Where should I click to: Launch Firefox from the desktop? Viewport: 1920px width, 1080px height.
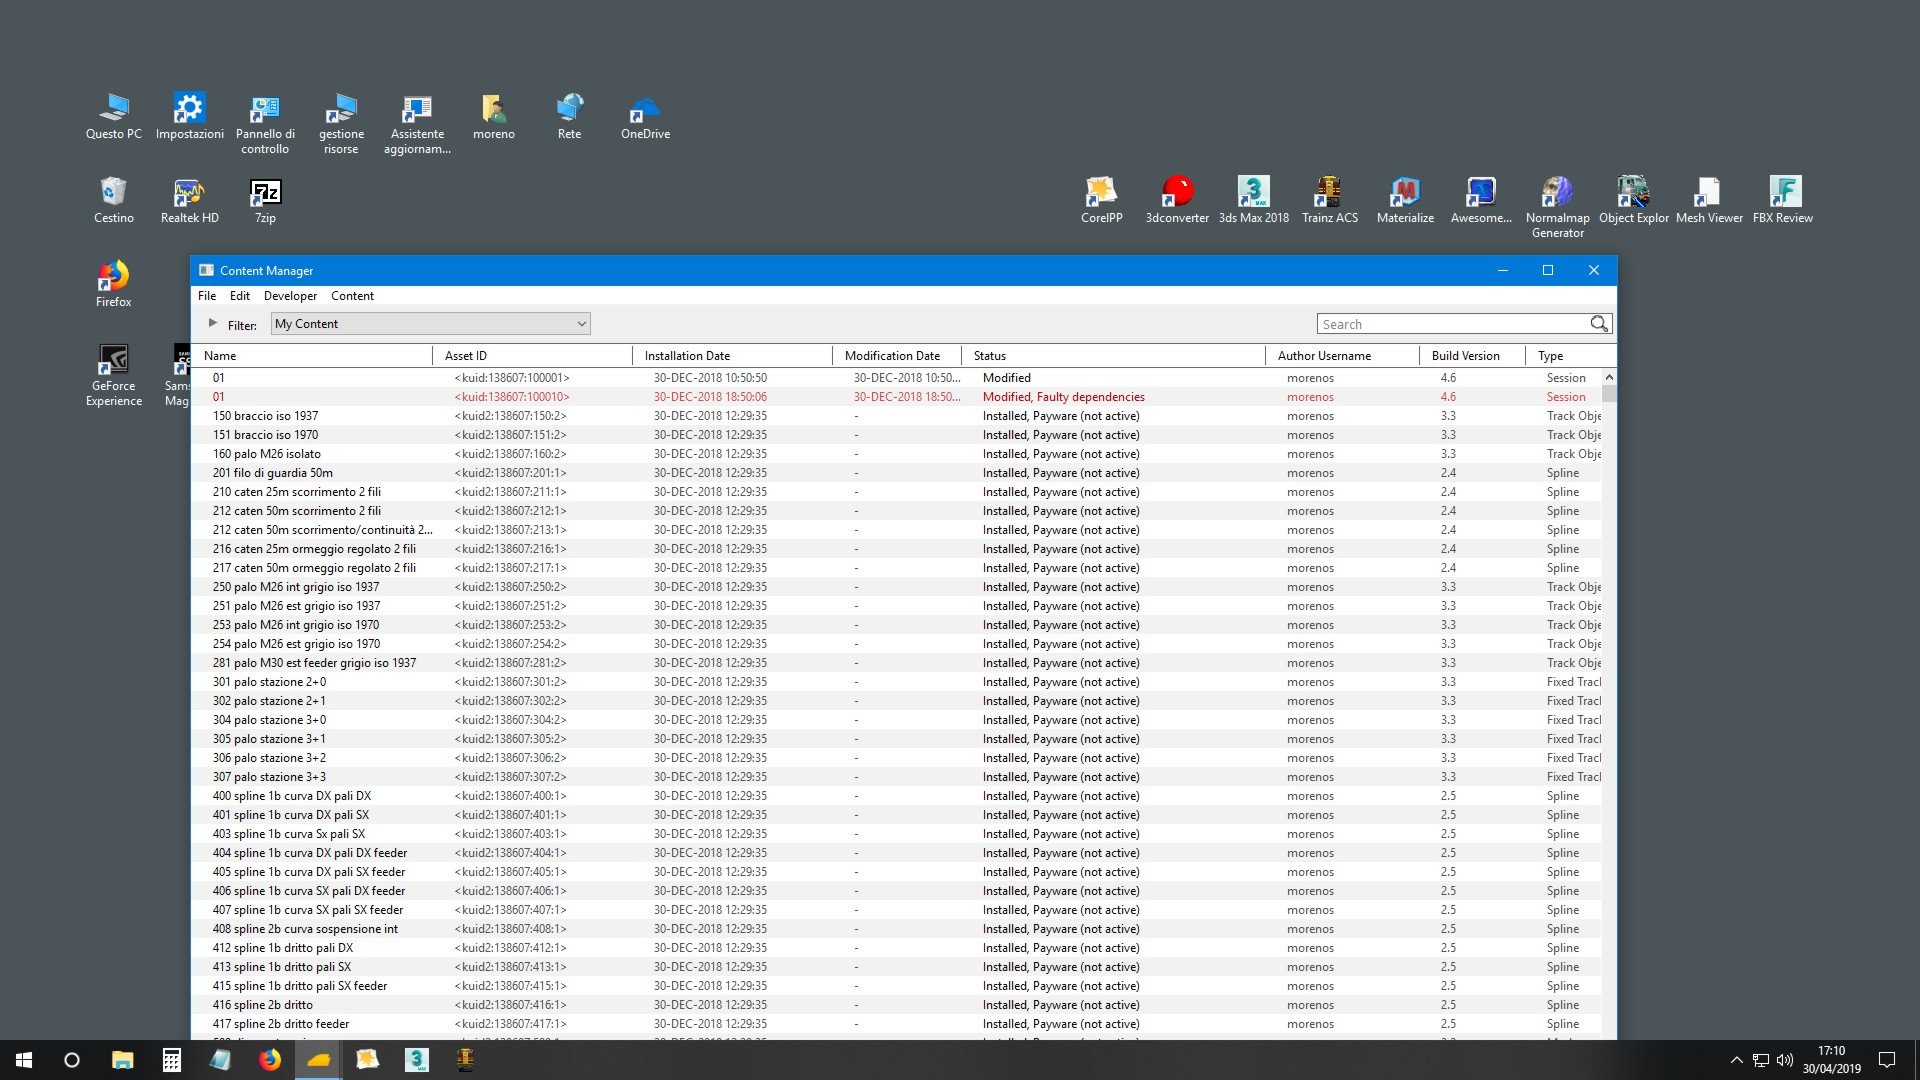[113, 285]
